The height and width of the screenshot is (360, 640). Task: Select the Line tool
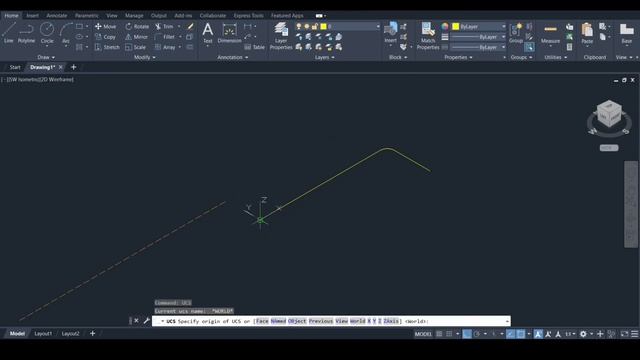(9, 33)
